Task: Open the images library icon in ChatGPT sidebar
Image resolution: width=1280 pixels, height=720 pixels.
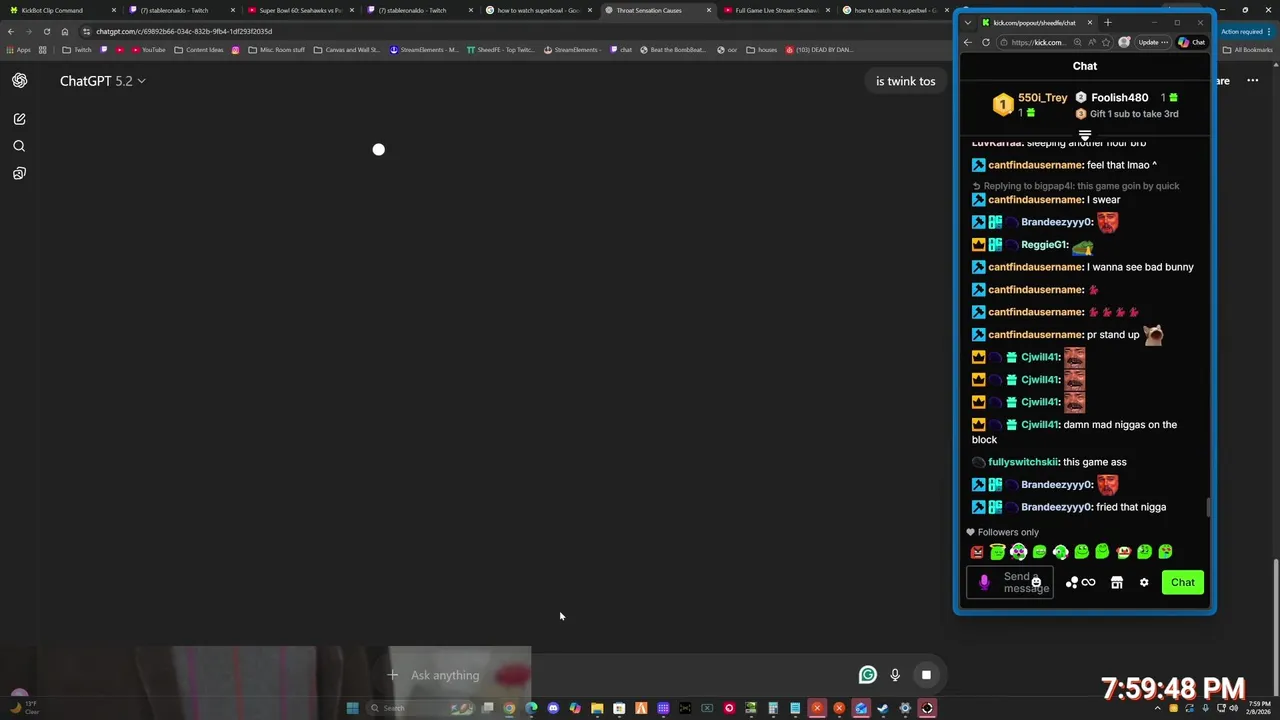Action: pyautogui.click(x=19, y=173)
